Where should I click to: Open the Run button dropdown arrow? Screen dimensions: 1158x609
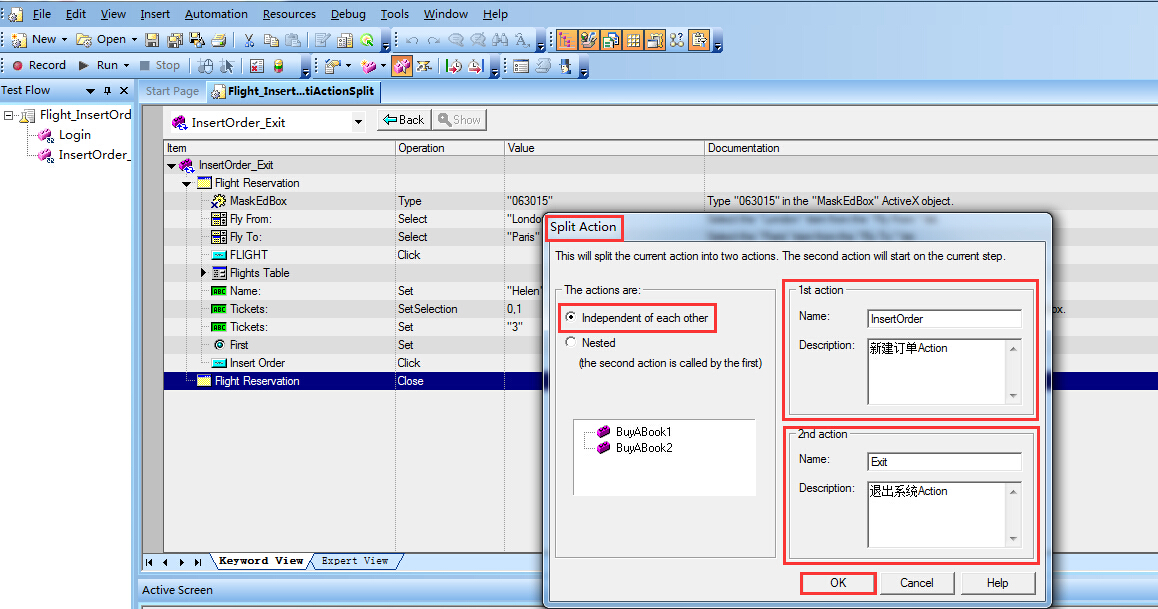point(126,65)
